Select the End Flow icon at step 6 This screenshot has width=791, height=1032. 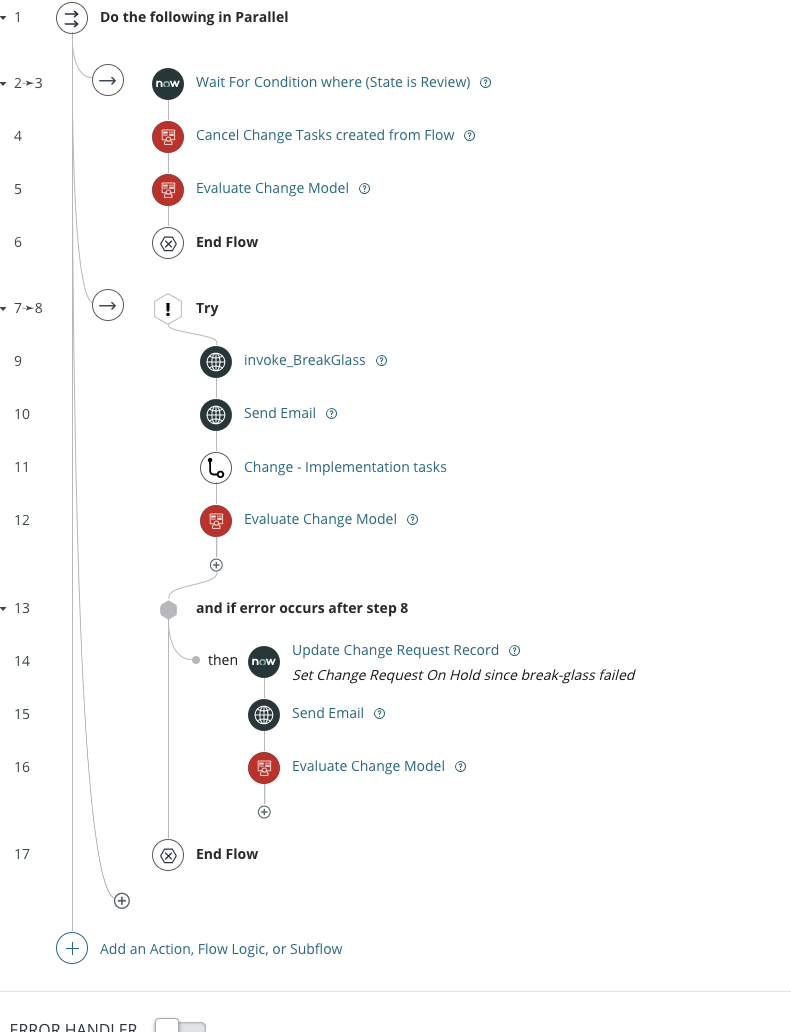167,242
